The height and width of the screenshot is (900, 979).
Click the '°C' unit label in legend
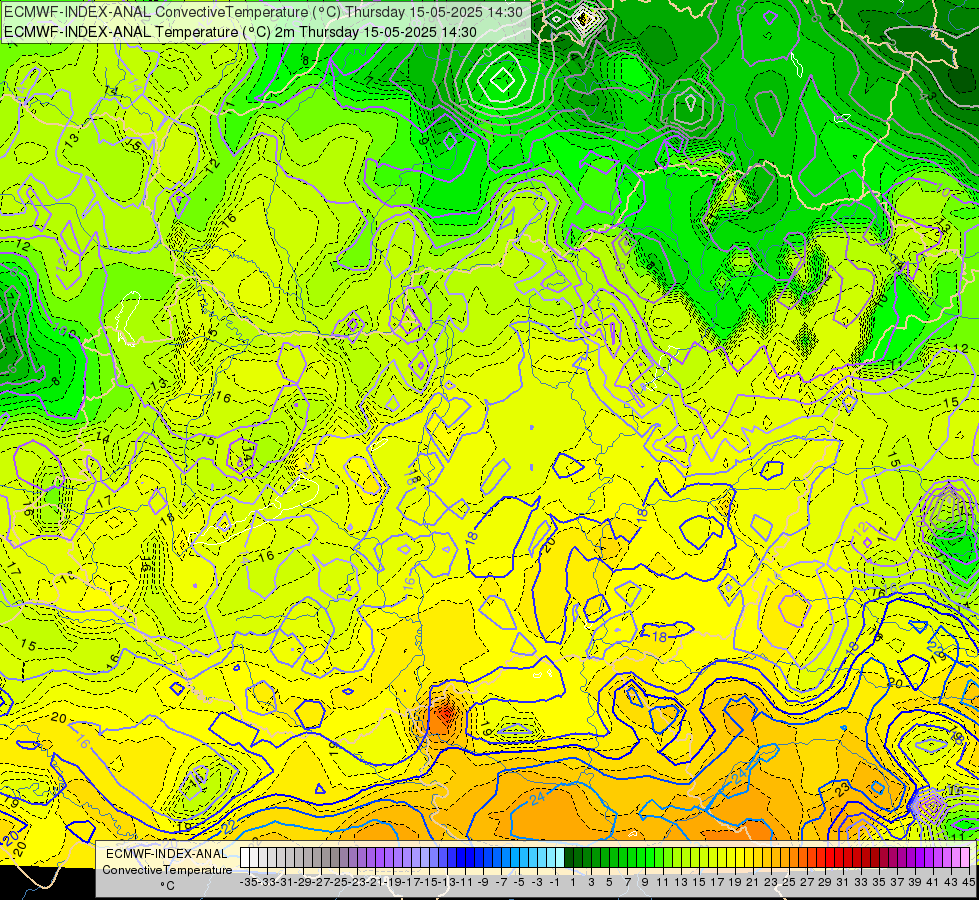pyautogui.click(x=167, y=886)
